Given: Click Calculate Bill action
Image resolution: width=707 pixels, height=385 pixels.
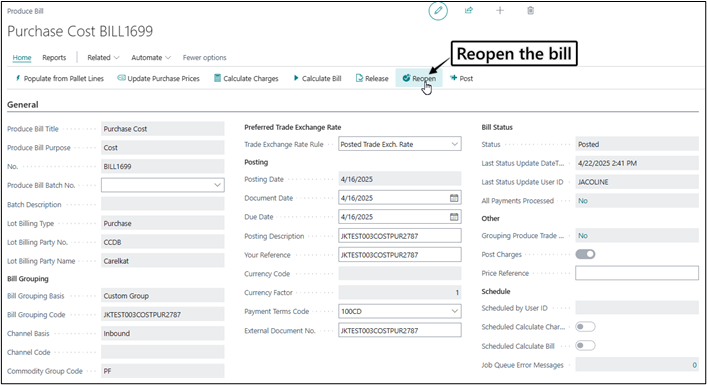Looking at the screenshot, I should tap(317, 78).
